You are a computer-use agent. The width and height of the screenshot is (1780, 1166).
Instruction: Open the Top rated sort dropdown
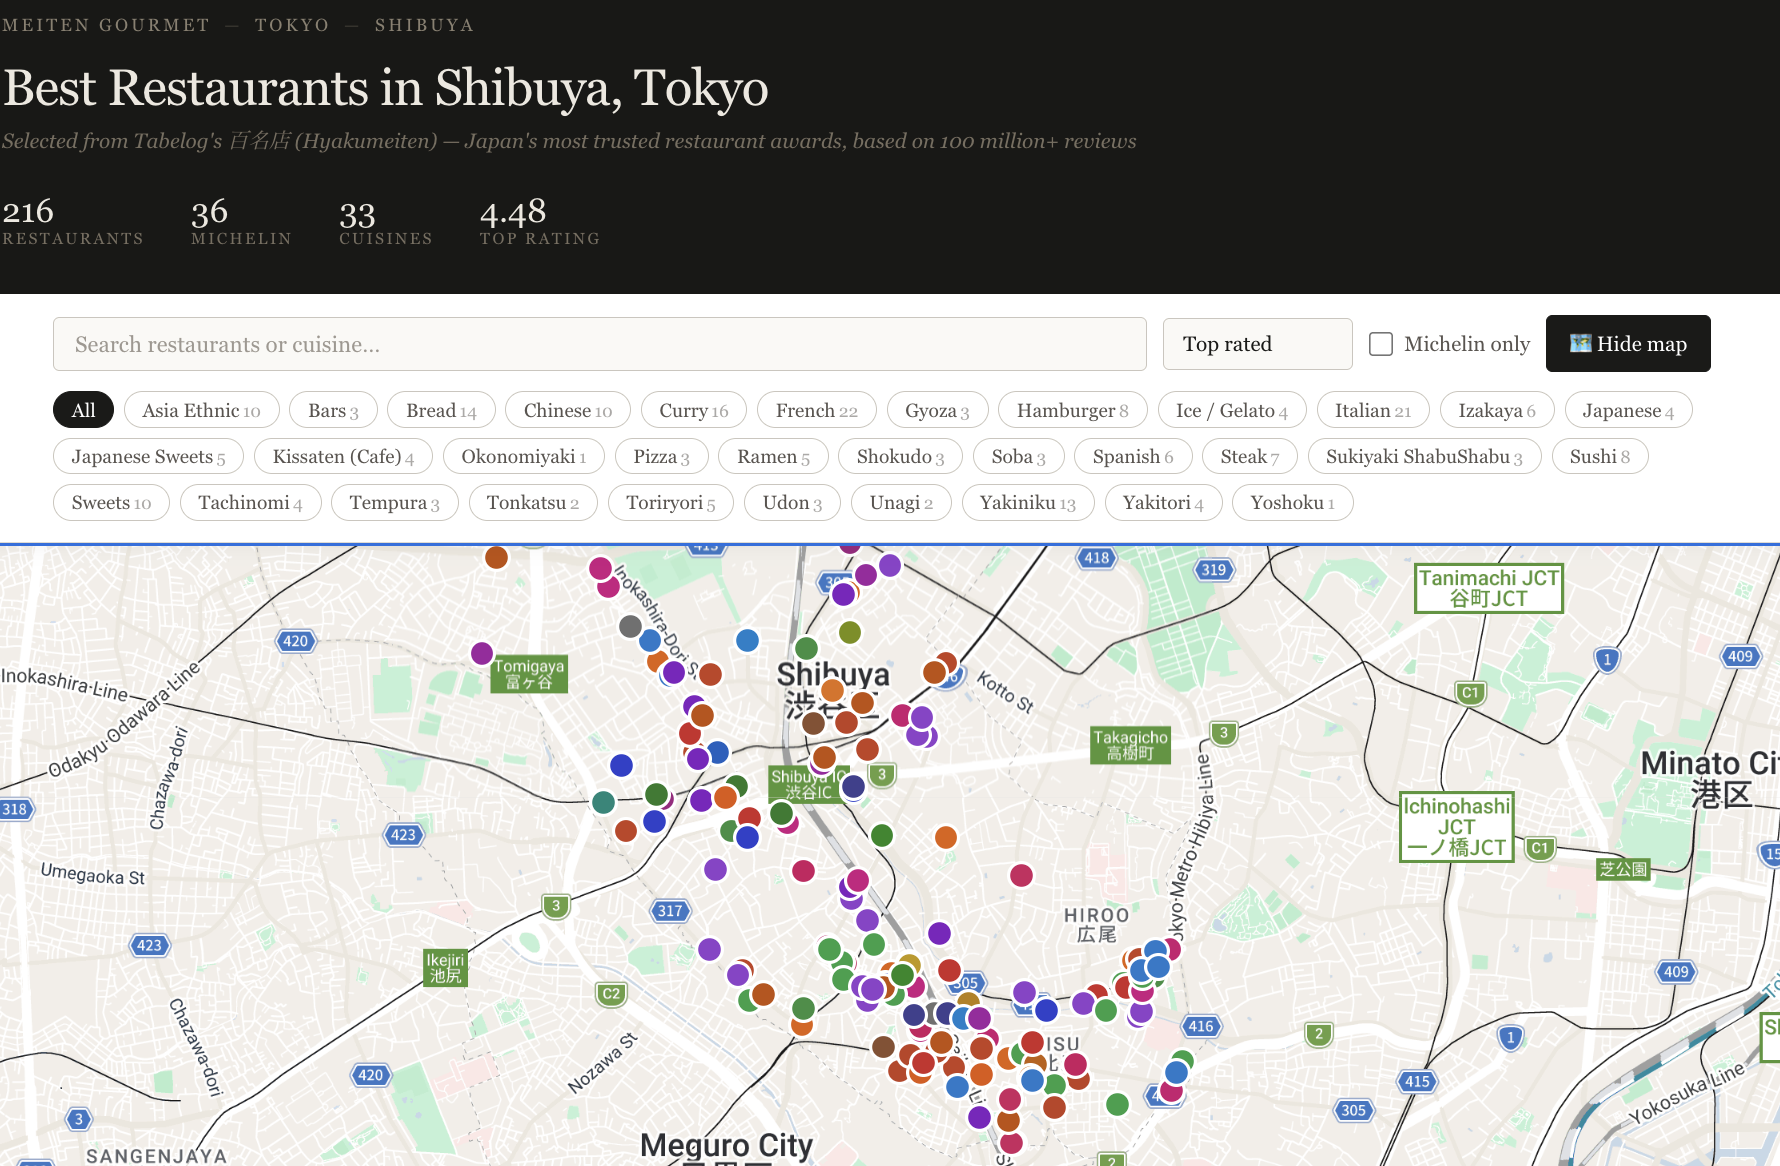point(1257,344)
